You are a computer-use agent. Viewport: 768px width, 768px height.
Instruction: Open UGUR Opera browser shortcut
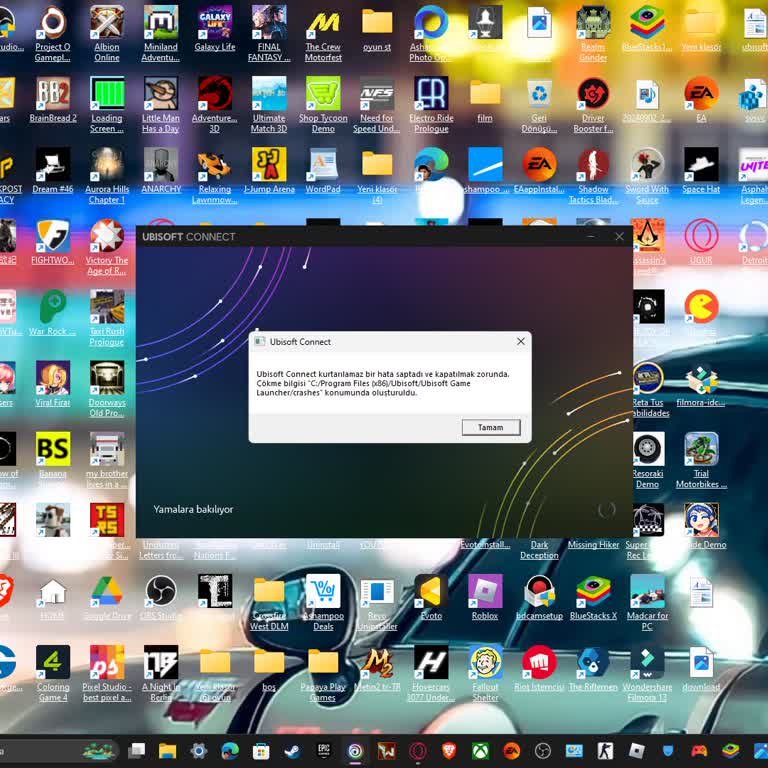(701, 242)
